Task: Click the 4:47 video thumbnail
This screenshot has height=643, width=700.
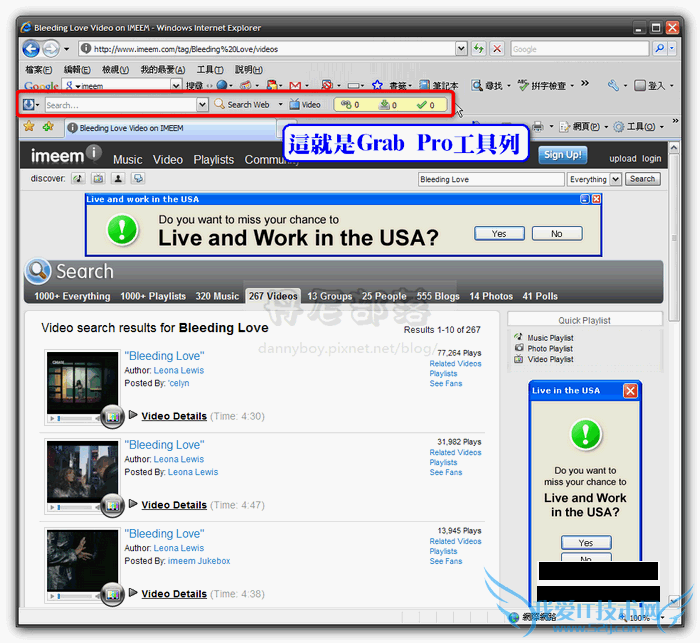Action: coord(83,471)
